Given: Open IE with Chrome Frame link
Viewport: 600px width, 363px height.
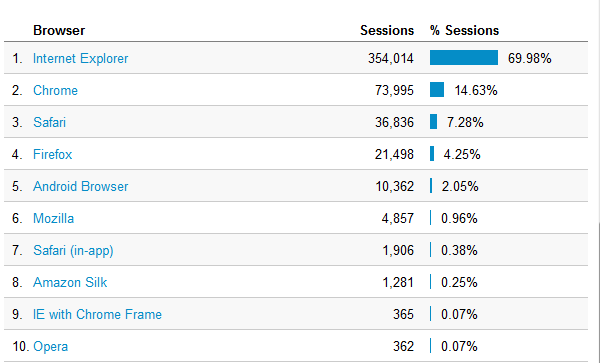Looking at the screenshot, I should pos(97,314).
